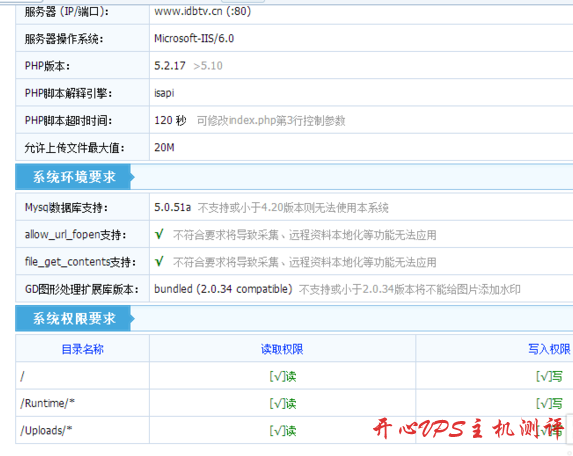Click the file_get_contents支持 check mark
573x456 pixels.
[159, 262]
